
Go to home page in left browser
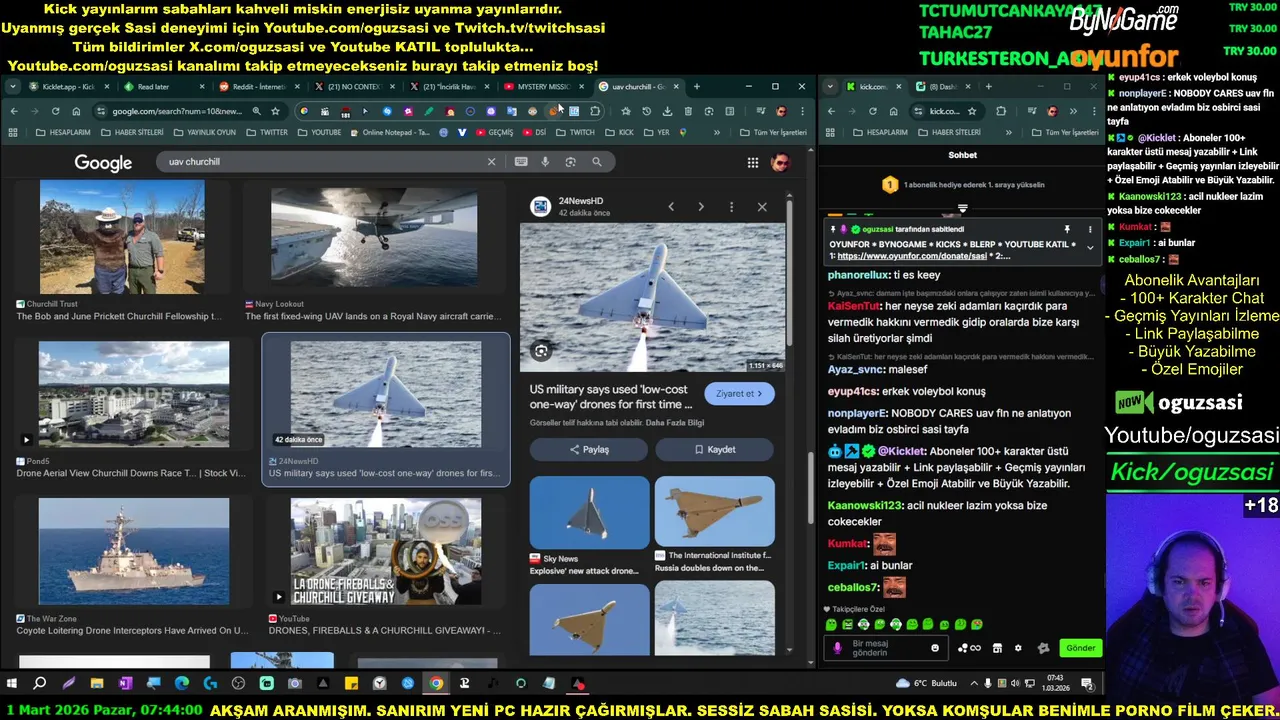76,111
